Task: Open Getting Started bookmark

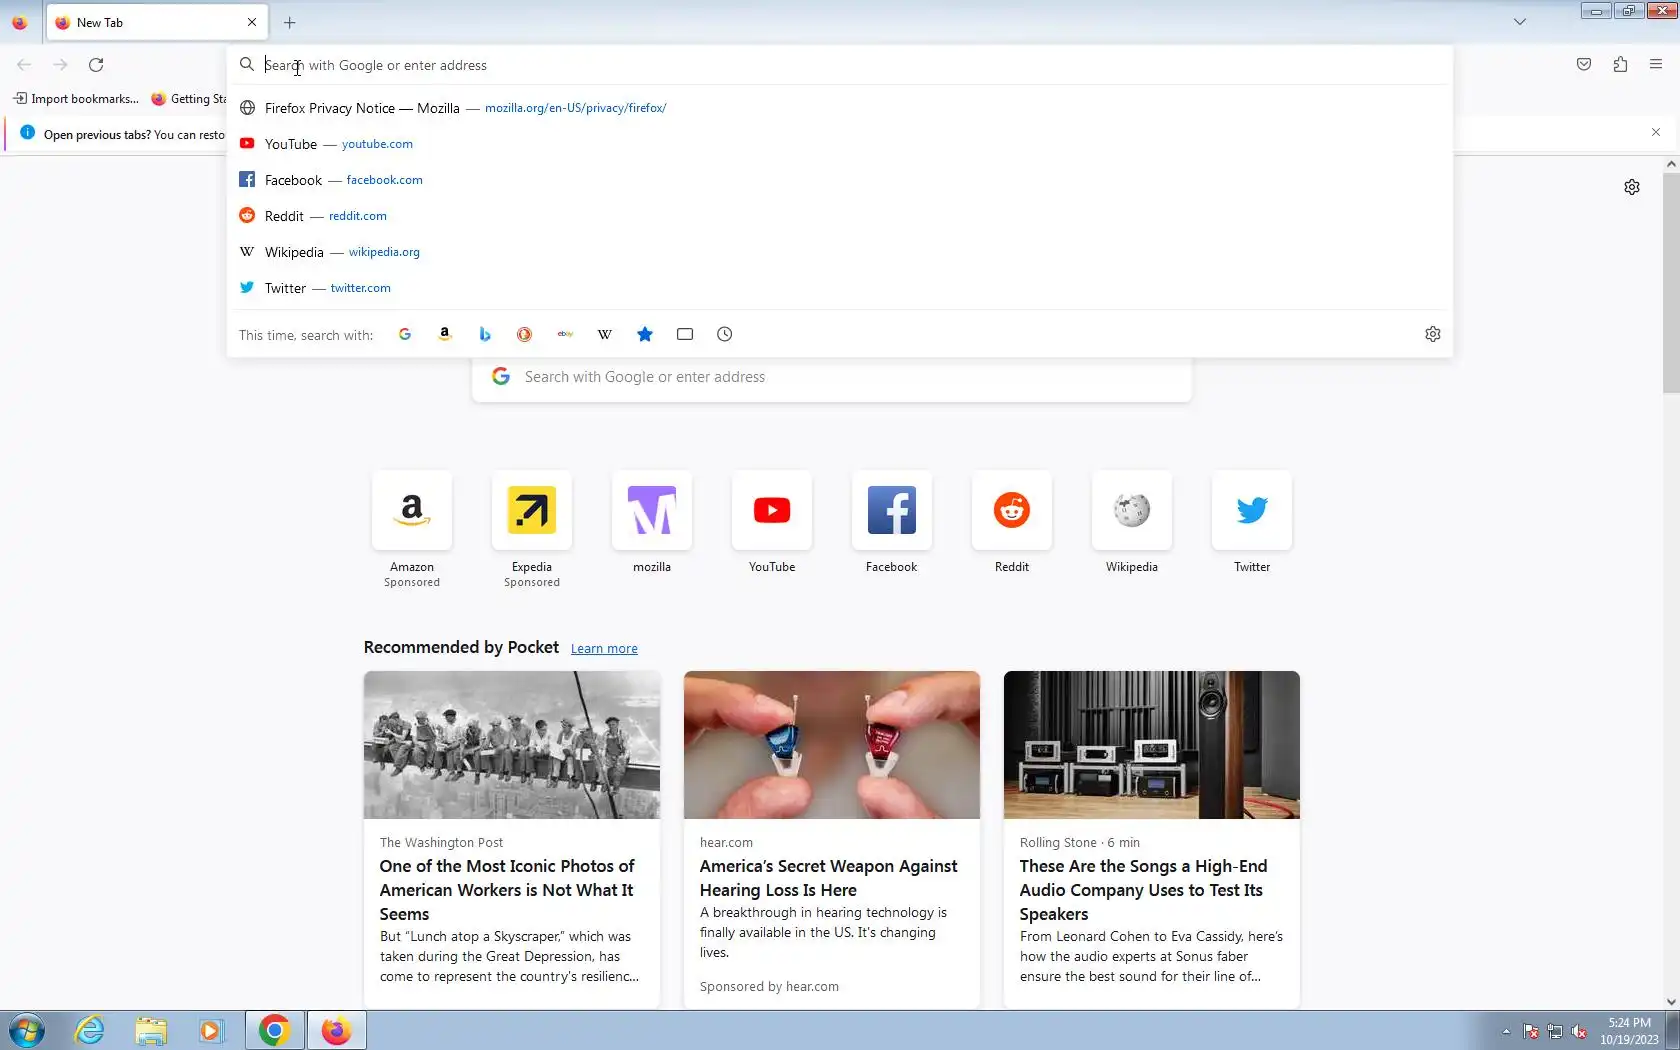Action: (188, 99)
